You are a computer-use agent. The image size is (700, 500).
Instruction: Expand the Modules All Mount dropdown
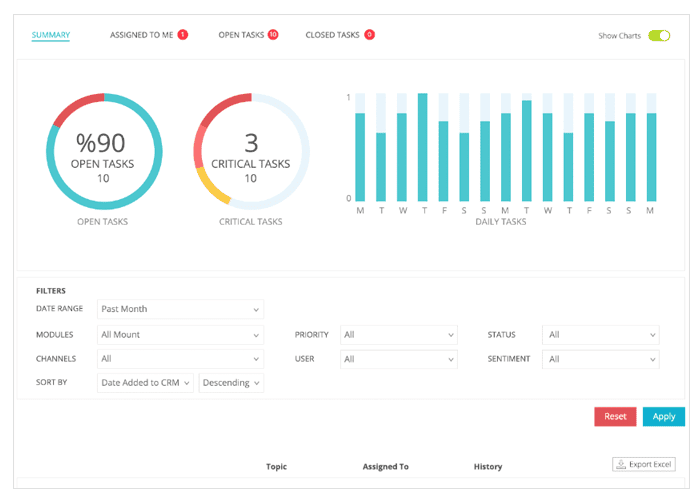[x=180, y=335]
